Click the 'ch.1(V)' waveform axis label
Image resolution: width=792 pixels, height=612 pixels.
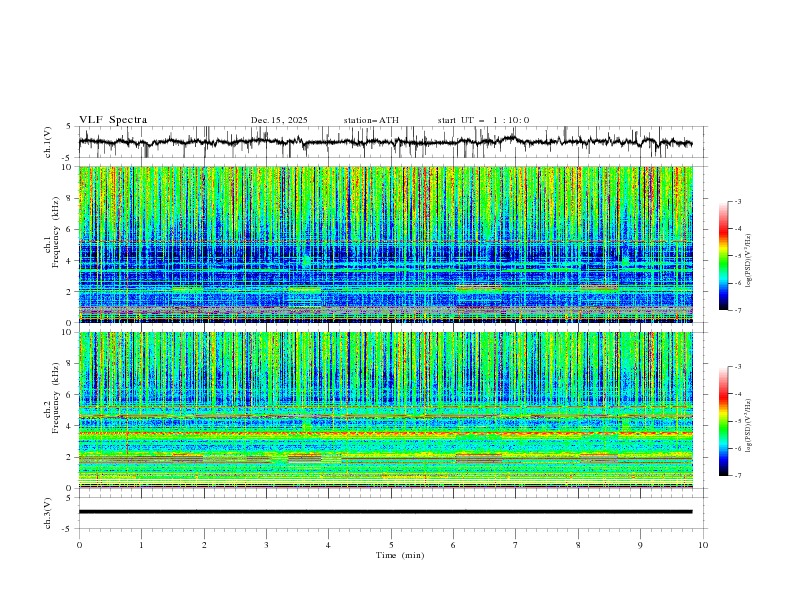48,142
